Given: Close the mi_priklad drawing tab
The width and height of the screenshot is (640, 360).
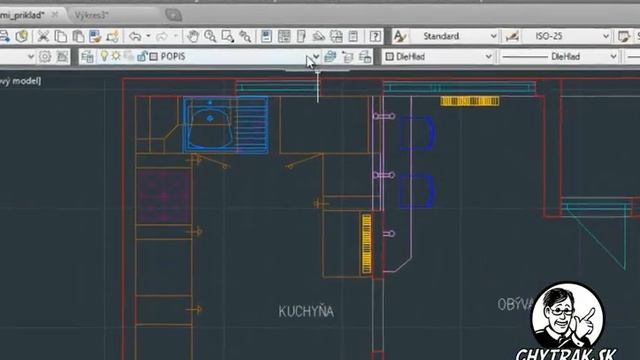Looking at the screenshot, I should tap(55, 15).
